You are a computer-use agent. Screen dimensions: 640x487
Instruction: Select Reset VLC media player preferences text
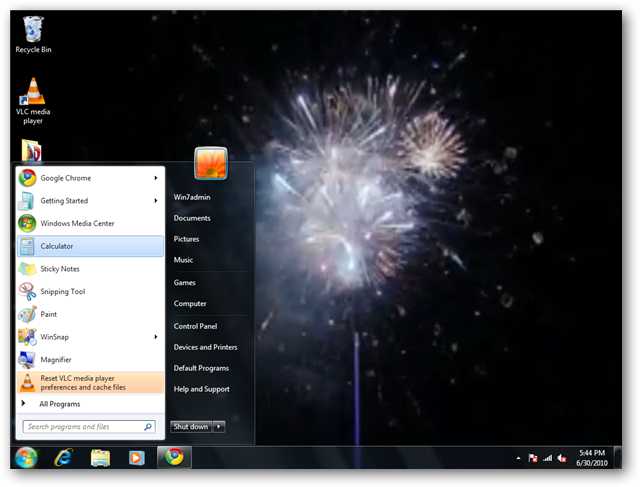83,383
